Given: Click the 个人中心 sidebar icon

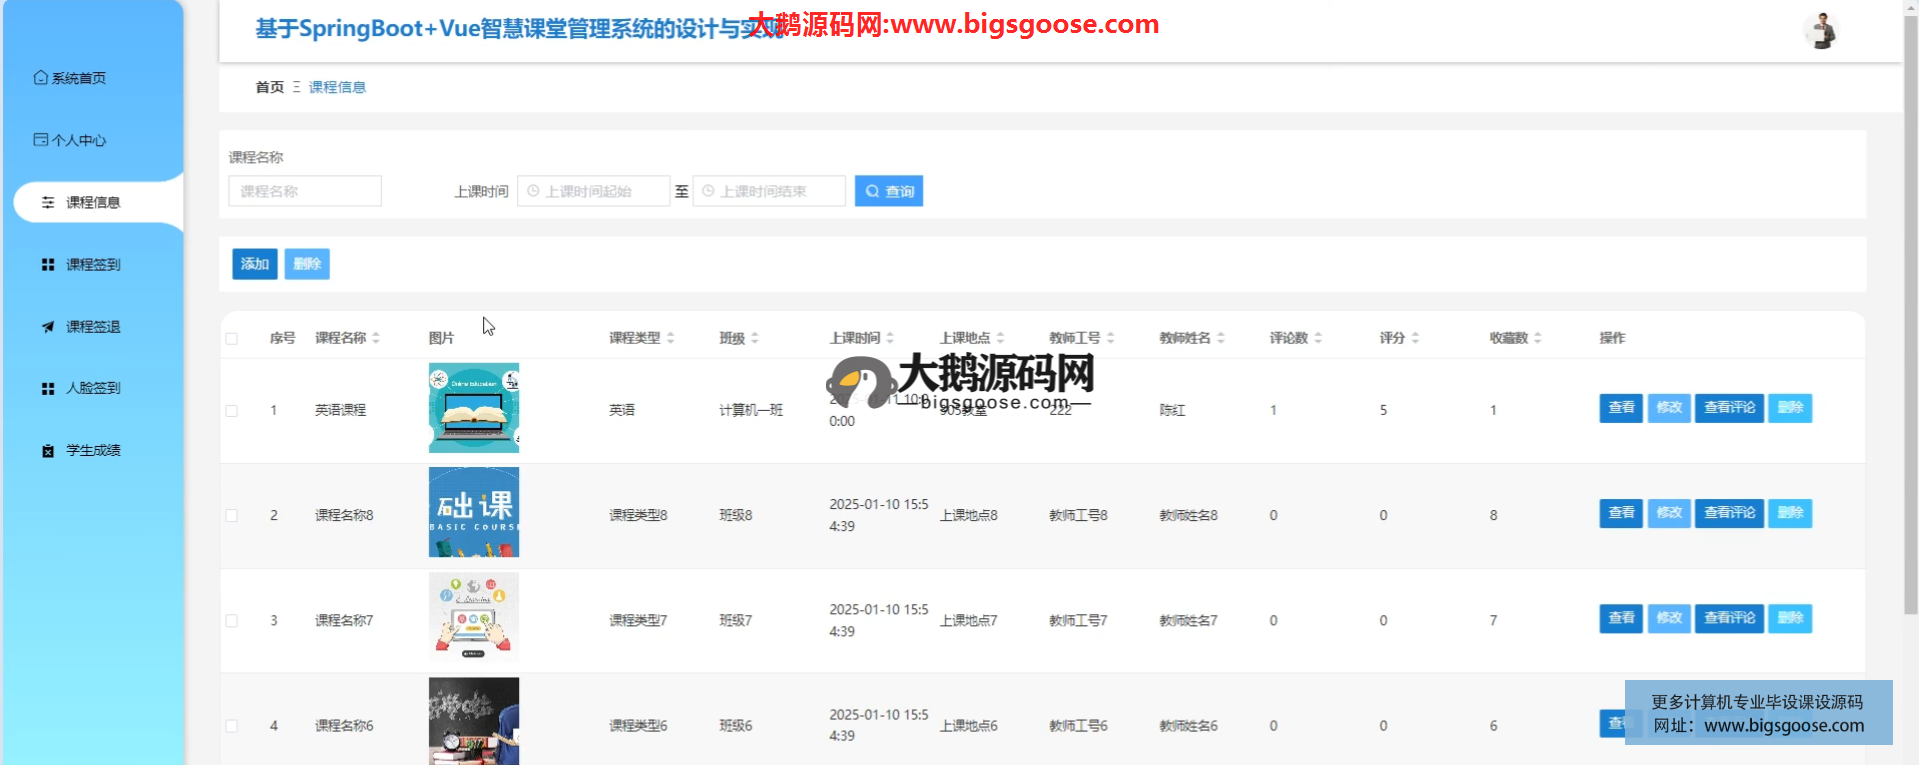Looking at the screenshot, I should click(x=40, y=140).
